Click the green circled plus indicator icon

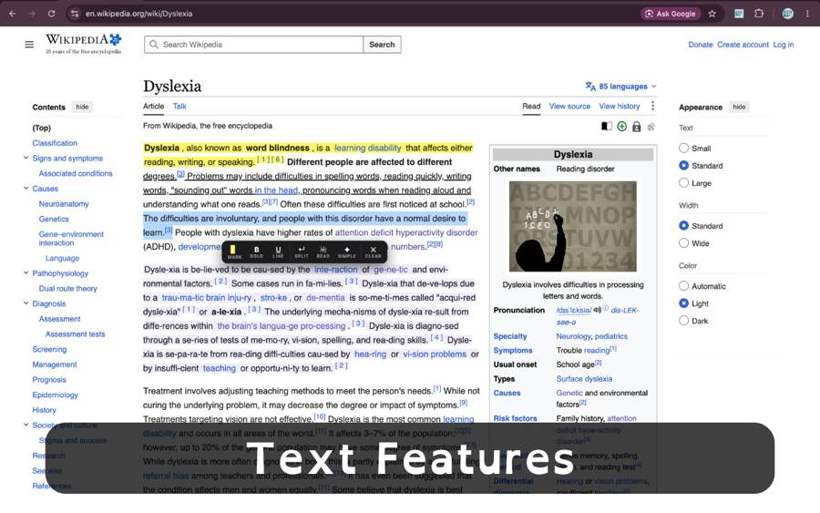(622, 127)
